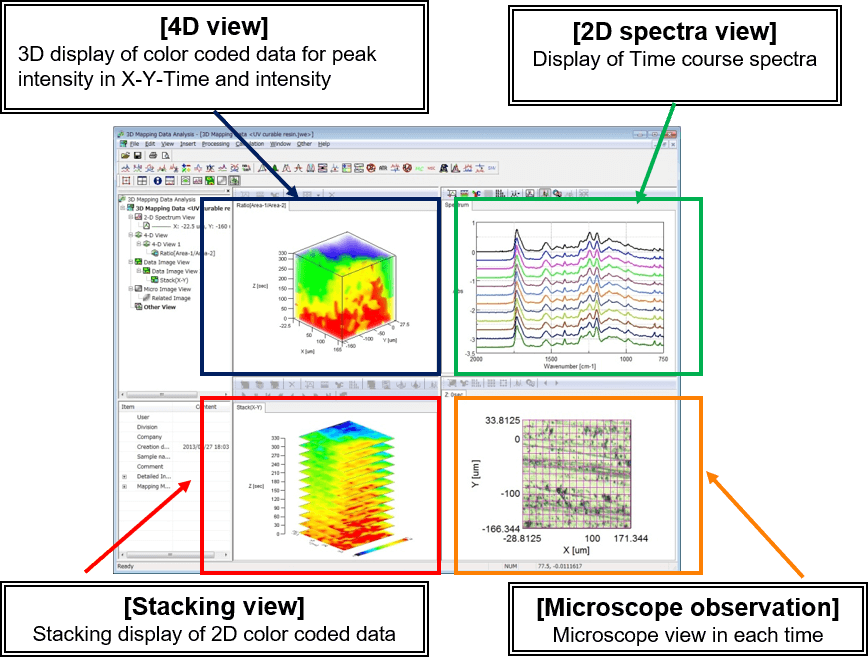
Task: Click the Division property row
Action: coord(174,427)
